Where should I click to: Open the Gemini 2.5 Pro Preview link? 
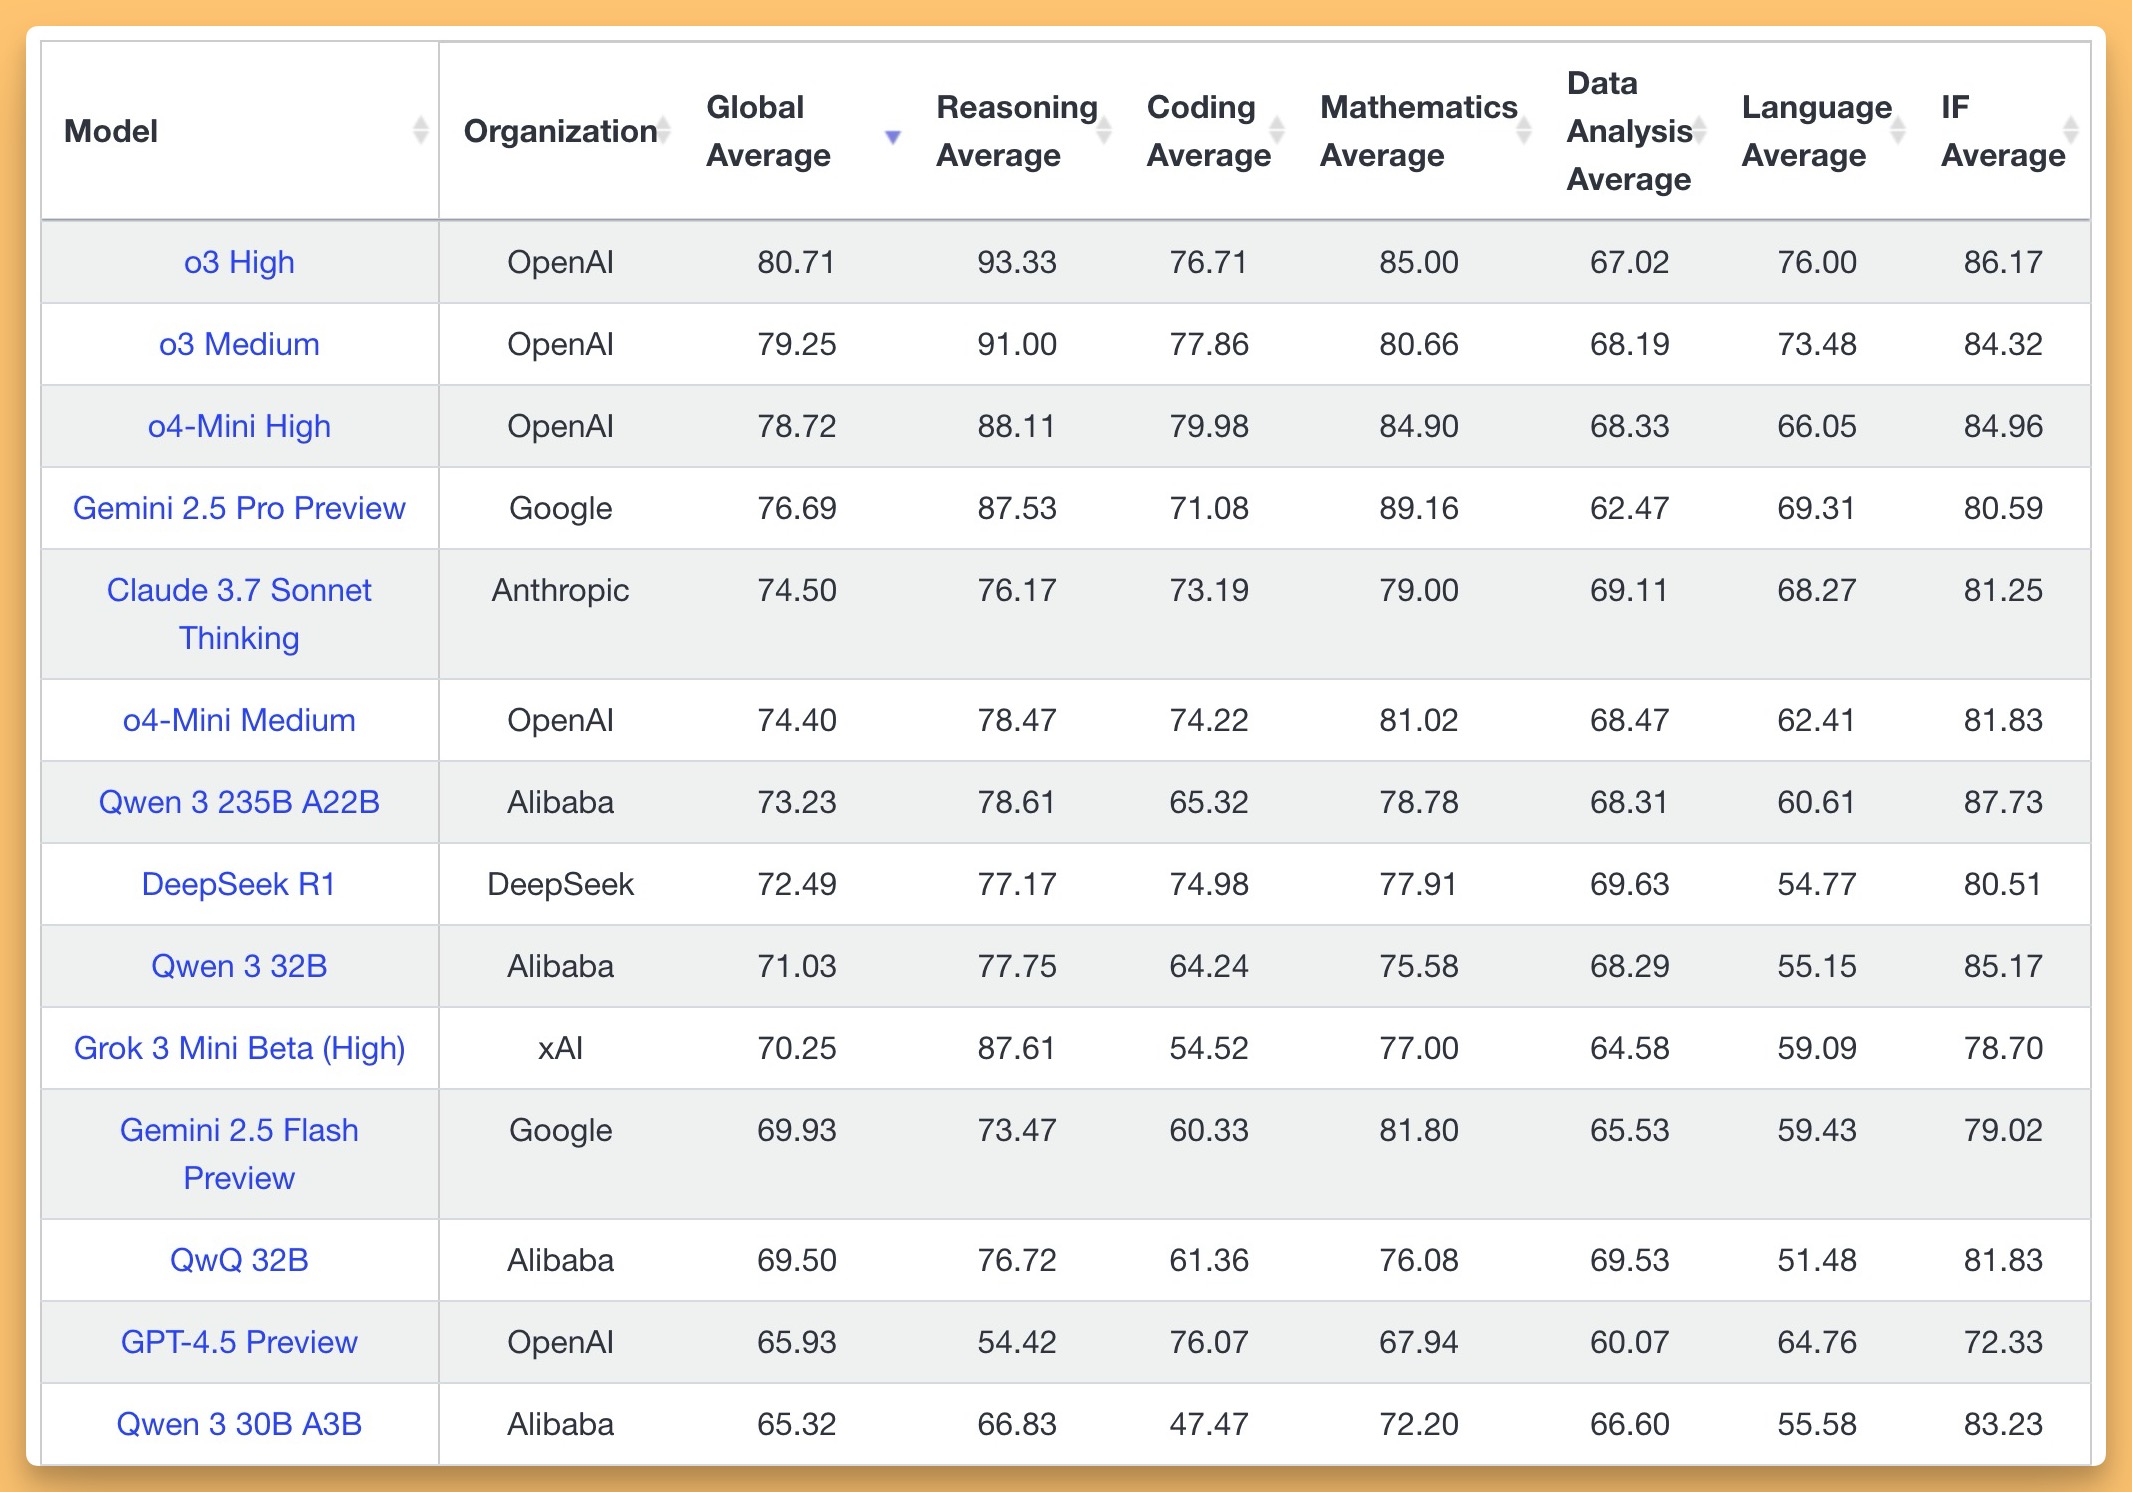(x=239, y=508)
